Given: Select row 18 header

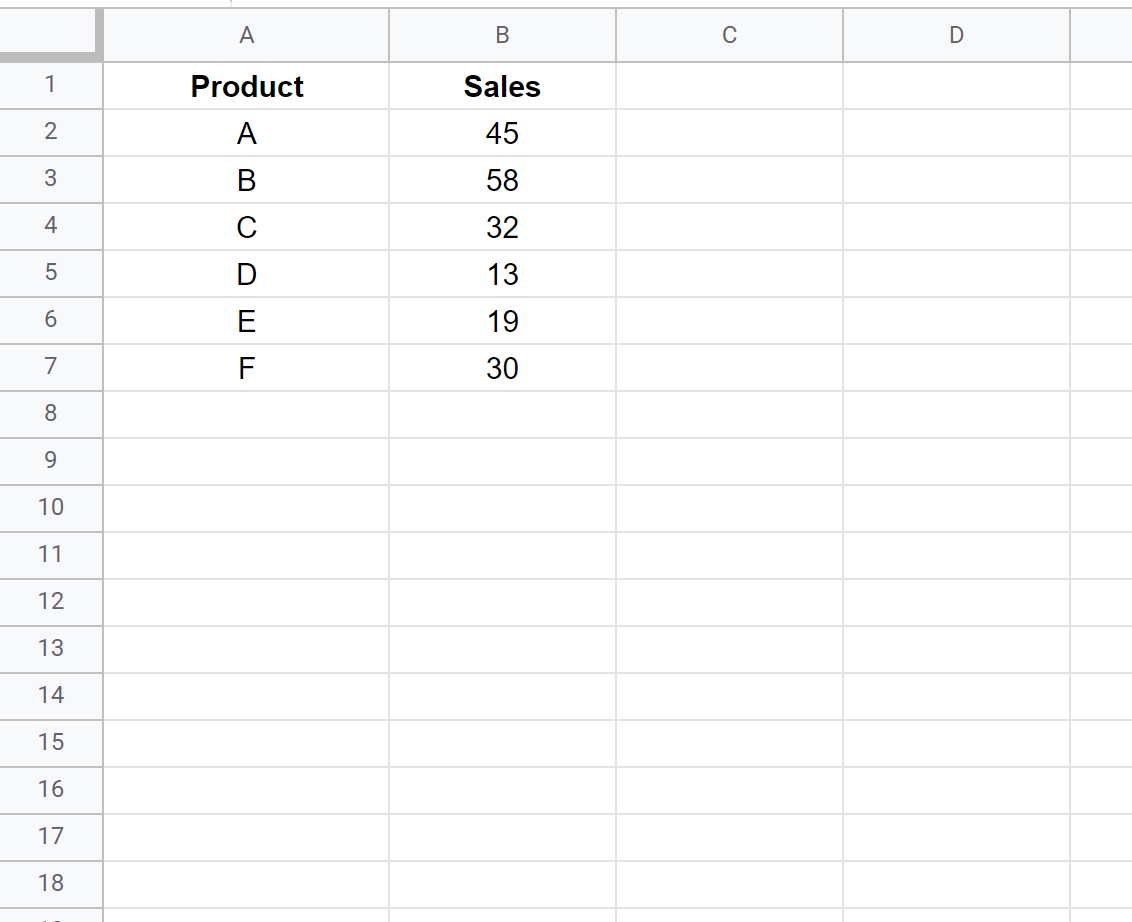Looking at the screenshot, I should [51, 884].
